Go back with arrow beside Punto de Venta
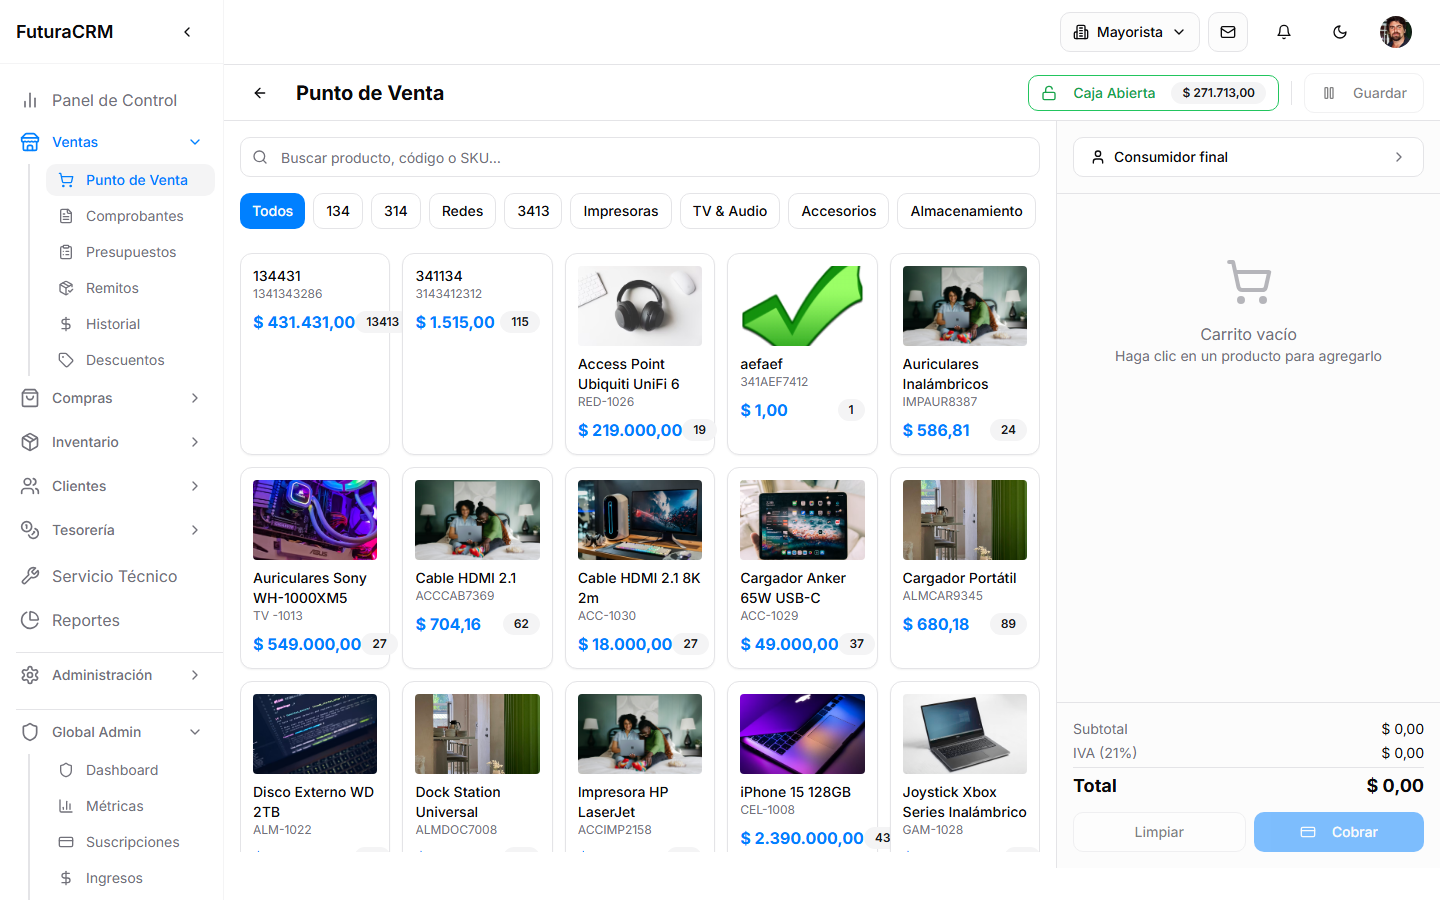 [260, 93]
